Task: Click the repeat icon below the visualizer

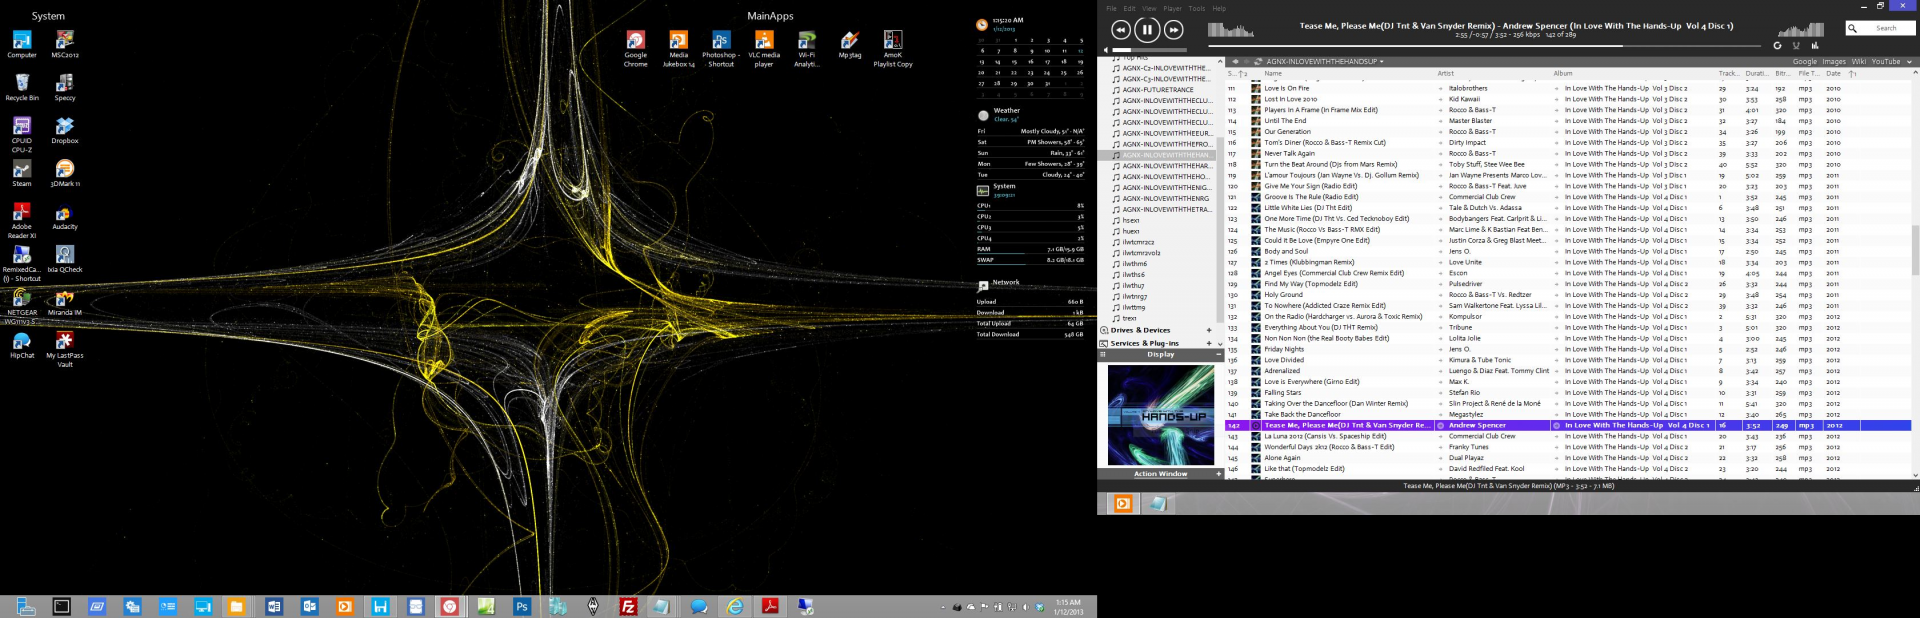Action: coord(1777,46)
